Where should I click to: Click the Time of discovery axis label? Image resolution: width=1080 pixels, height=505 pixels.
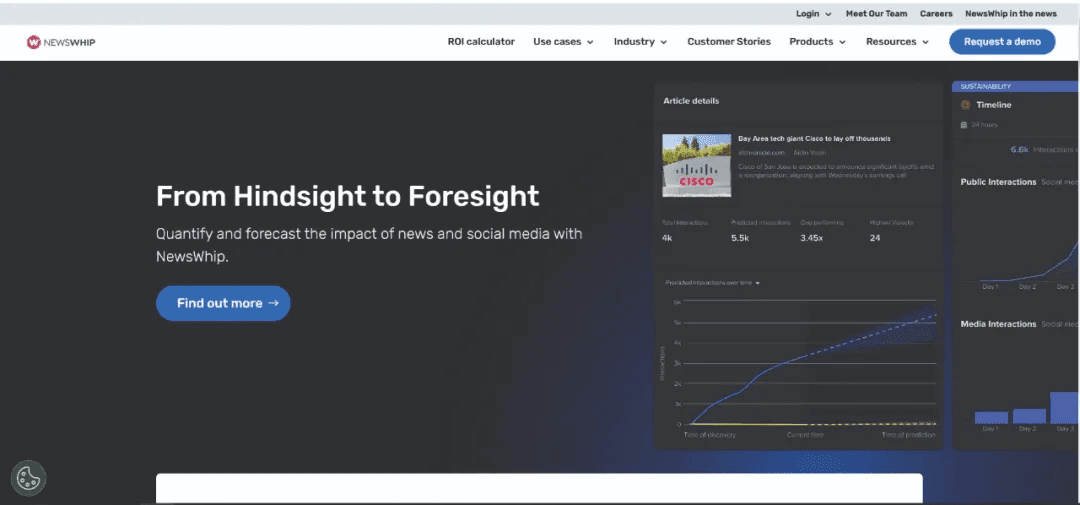pyautogui.click(x=709, y=435)
